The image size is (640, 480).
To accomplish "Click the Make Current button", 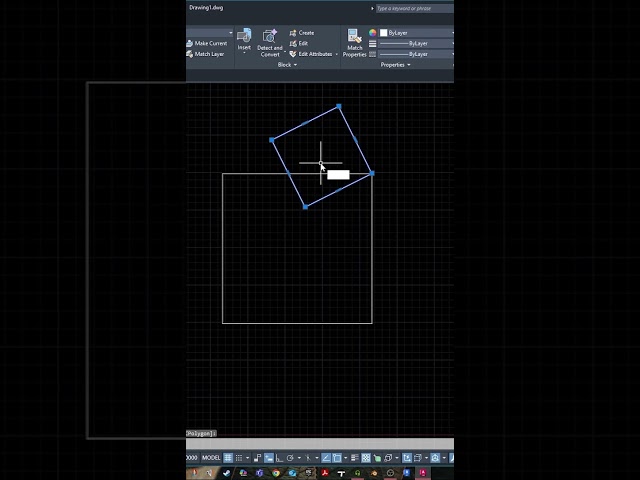I will click(207, 43).
